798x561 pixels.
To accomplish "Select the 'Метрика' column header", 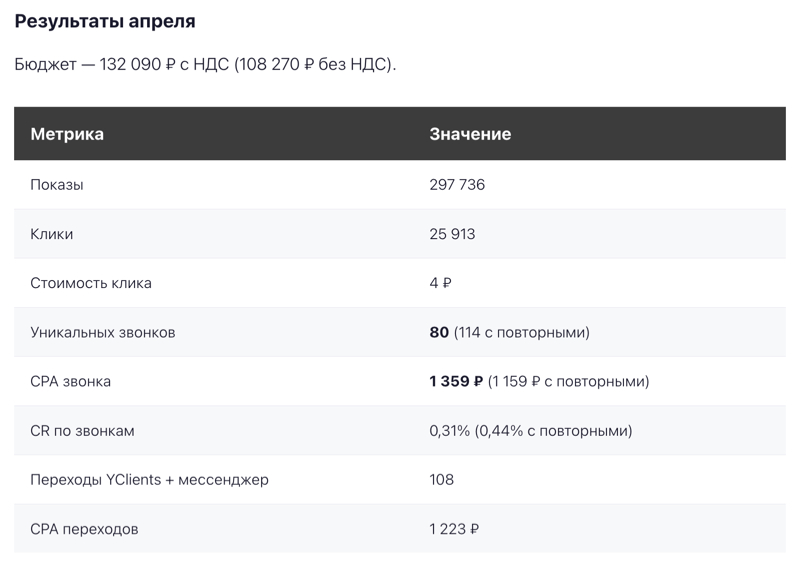I will (67, 134).
